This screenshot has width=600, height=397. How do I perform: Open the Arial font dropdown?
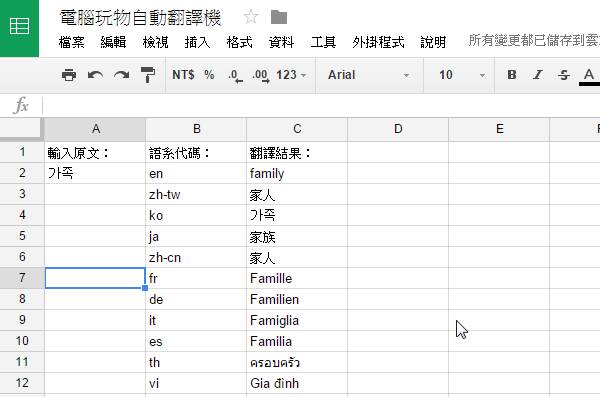pyautogui.click(x=368, y=75)
